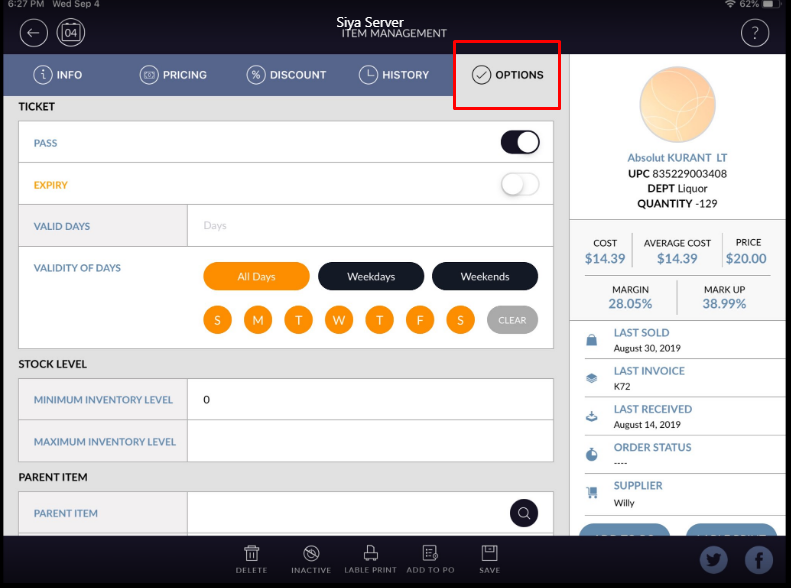Click the Minimum Inventory Level field
The image size is (791, 588).
coord(370,399)
